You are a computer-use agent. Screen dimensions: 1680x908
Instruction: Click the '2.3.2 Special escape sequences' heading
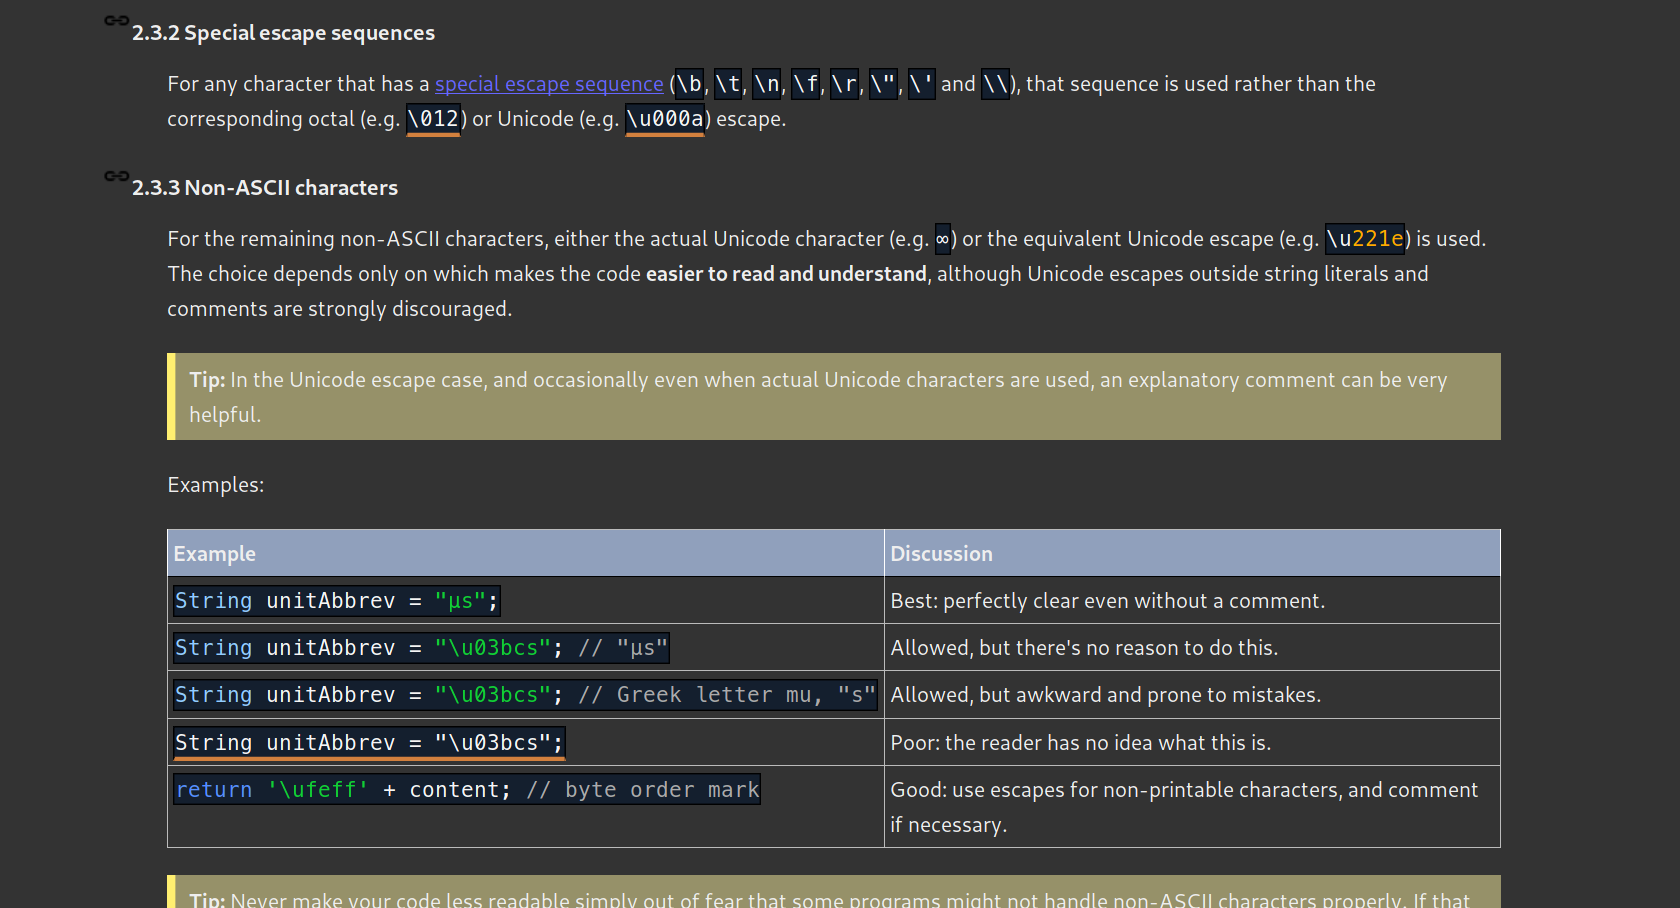[x=283, y=33]
